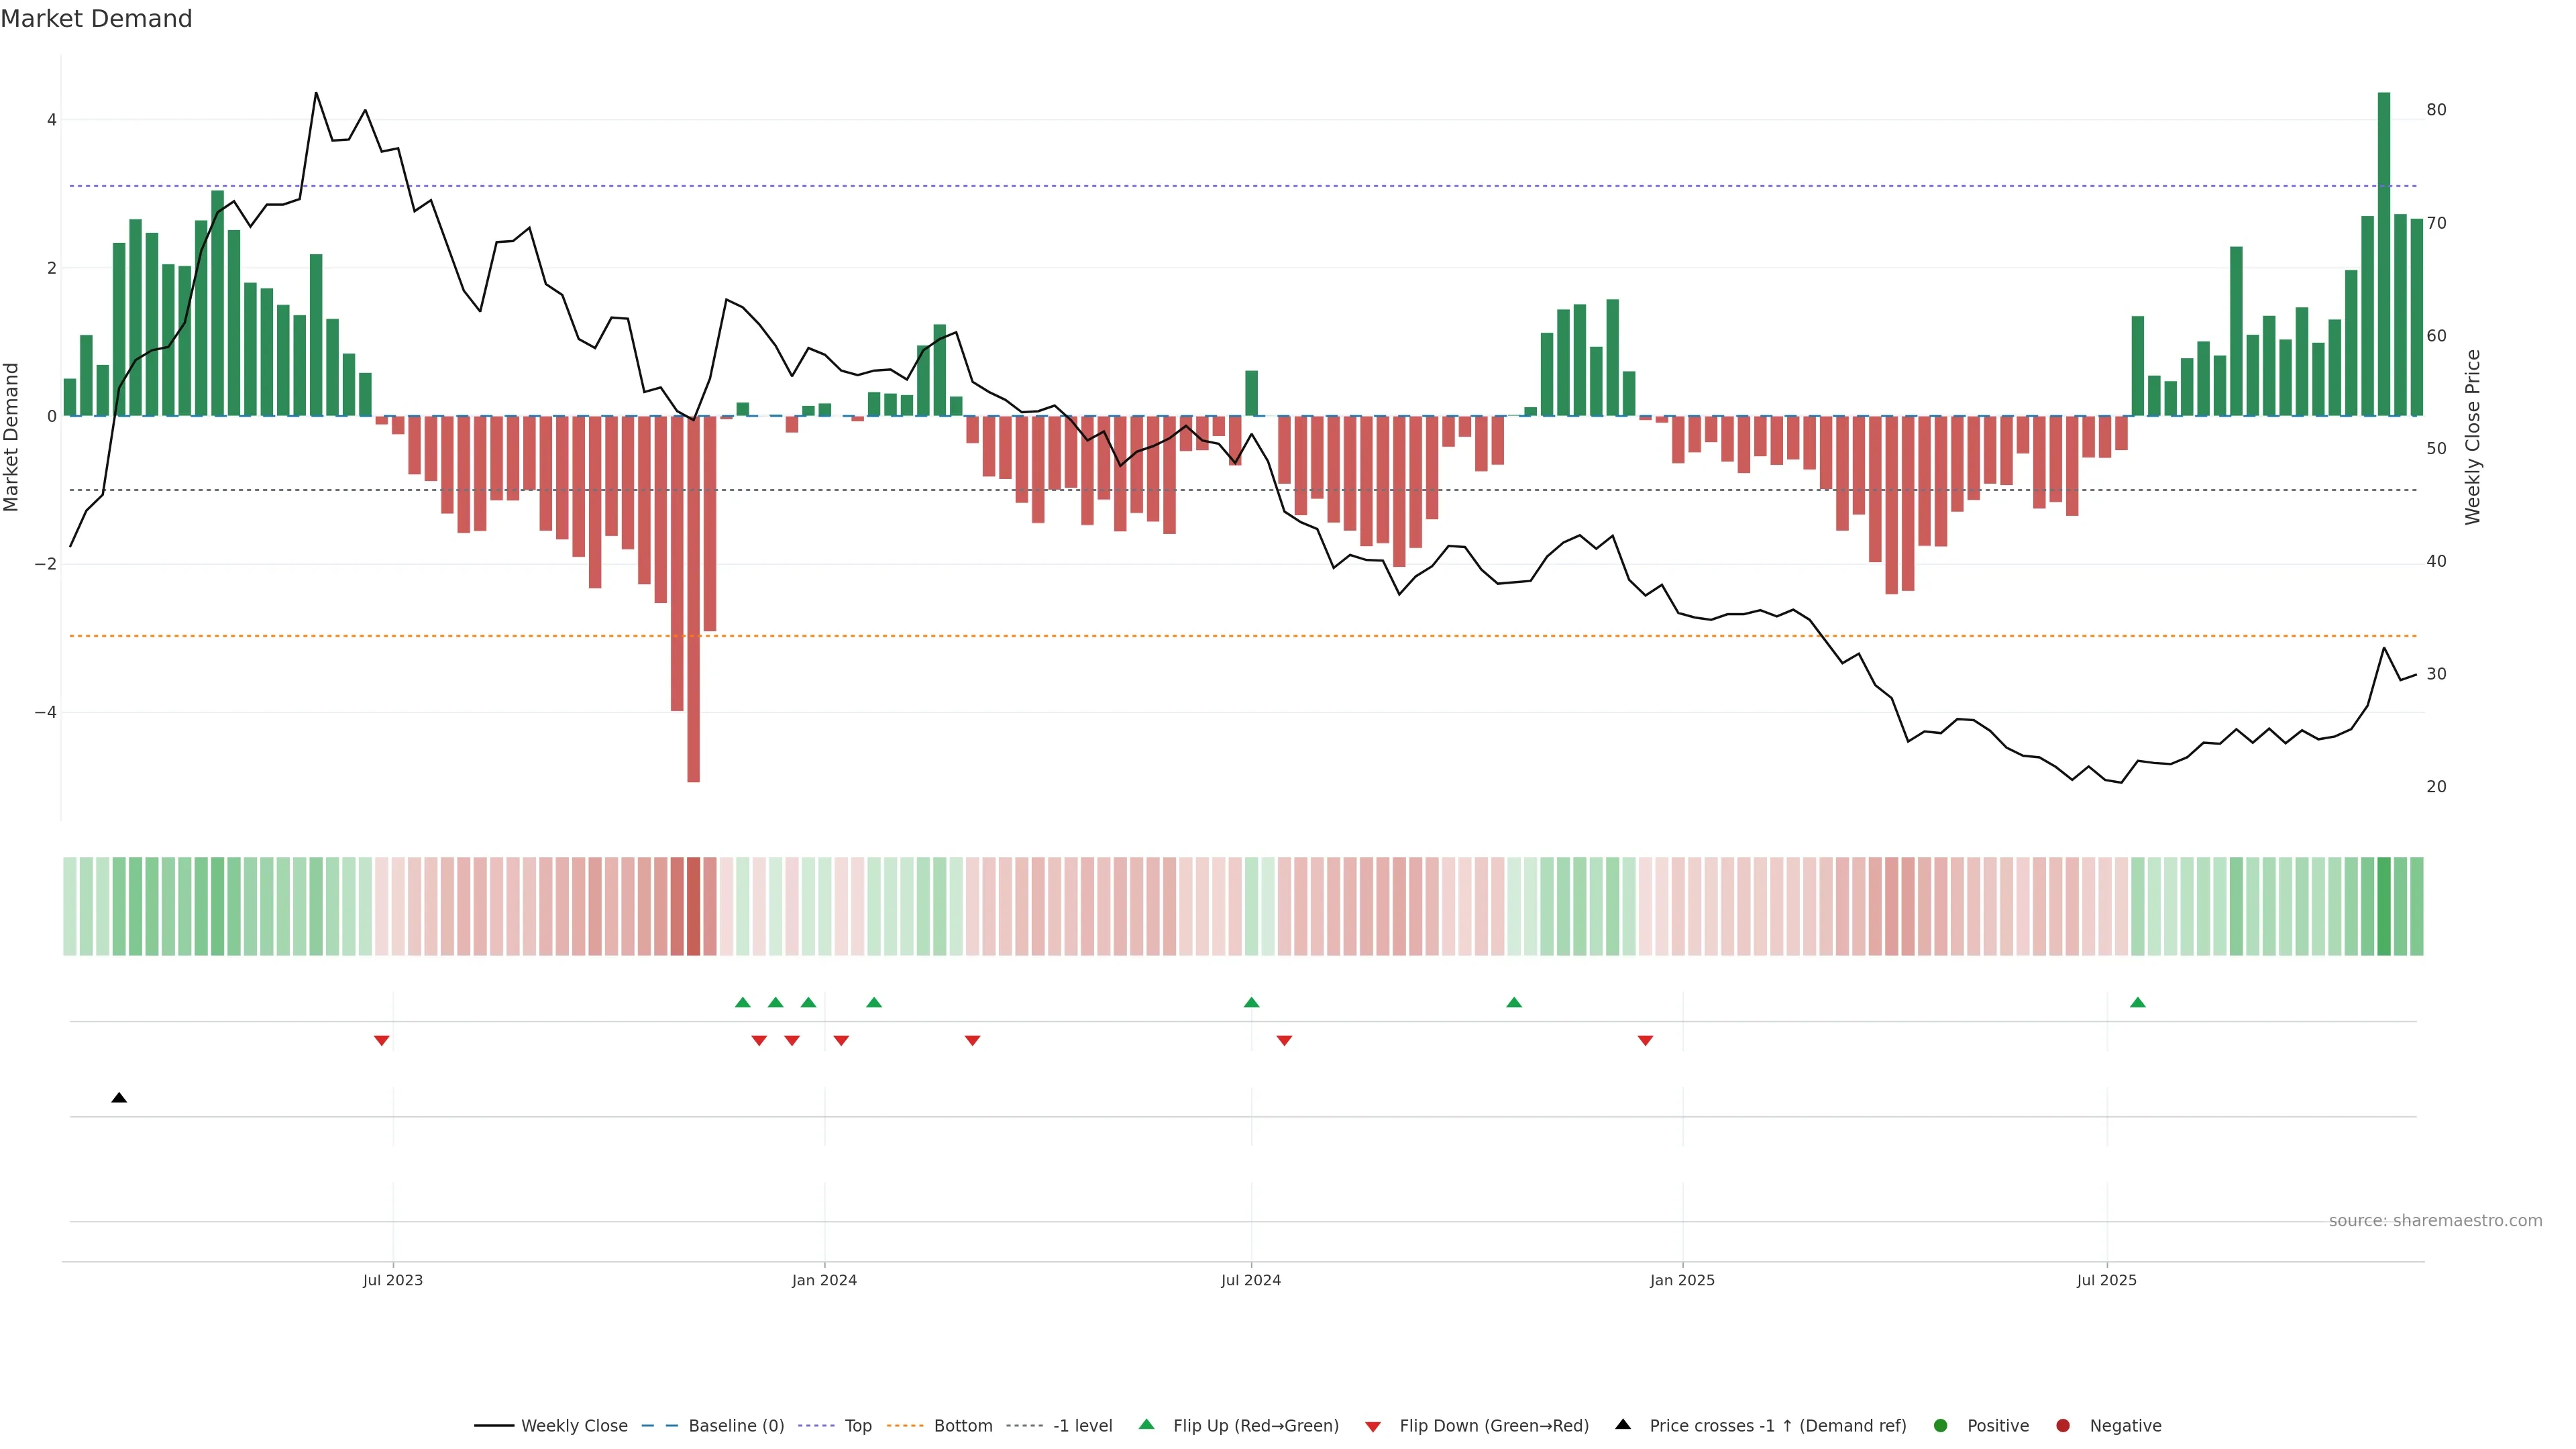Click the green Positive circle icon in legend
2576x1449 pixels.
click(x=1940, y=1426)
